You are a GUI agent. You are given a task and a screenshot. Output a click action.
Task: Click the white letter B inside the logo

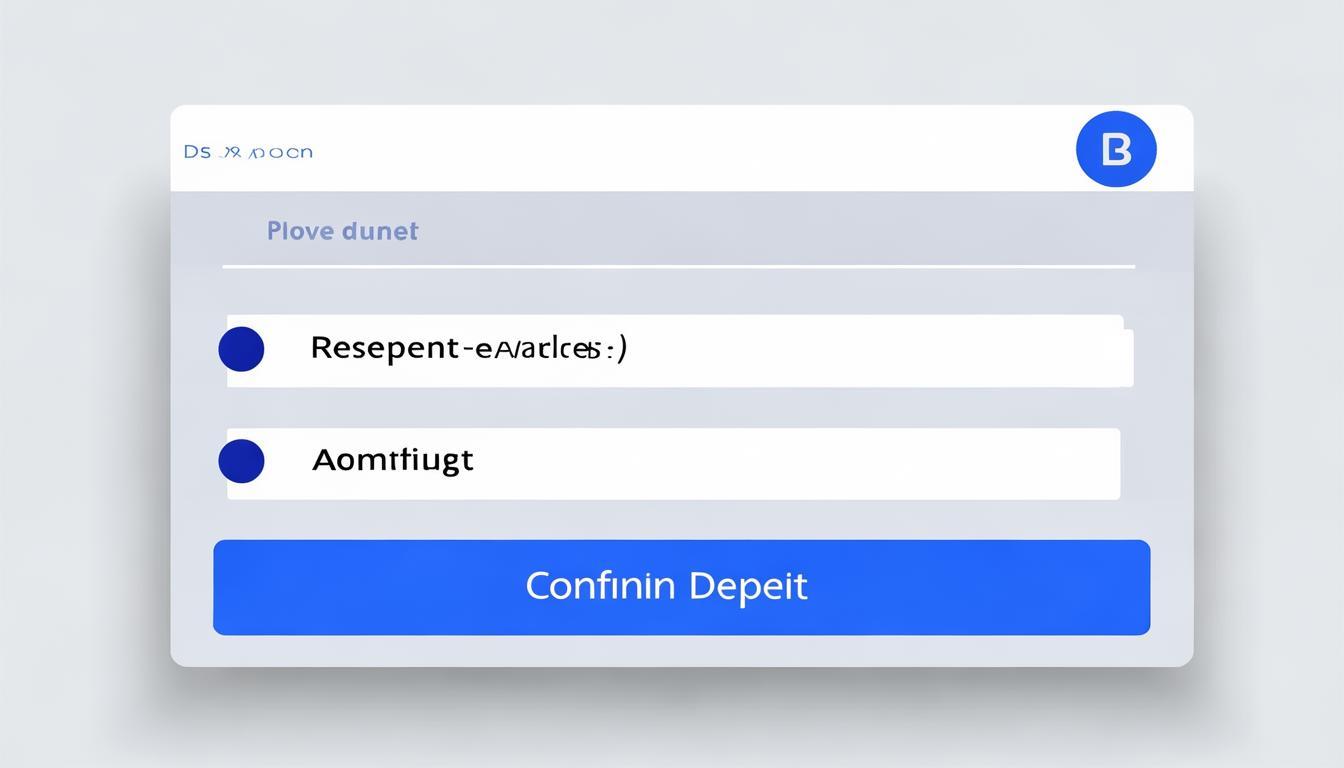[1116, 150]
